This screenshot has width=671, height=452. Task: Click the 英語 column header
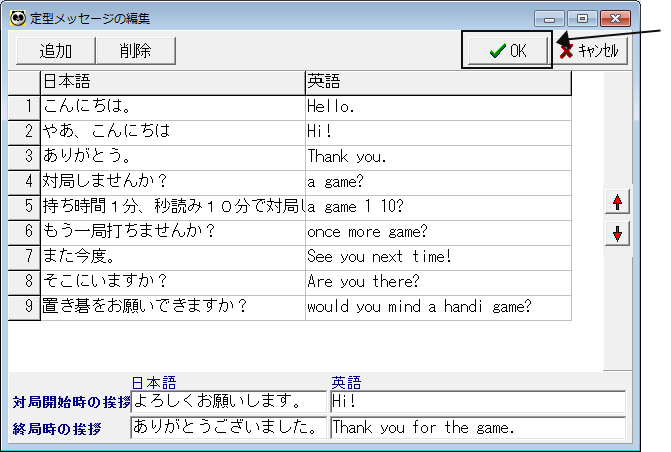point(438,81)
